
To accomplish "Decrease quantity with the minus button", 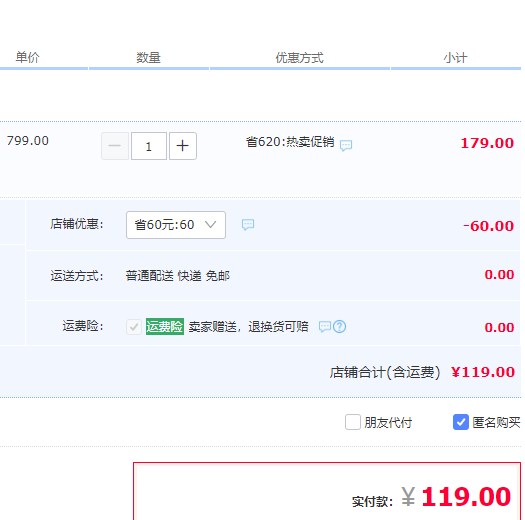I will pos(115,146).
